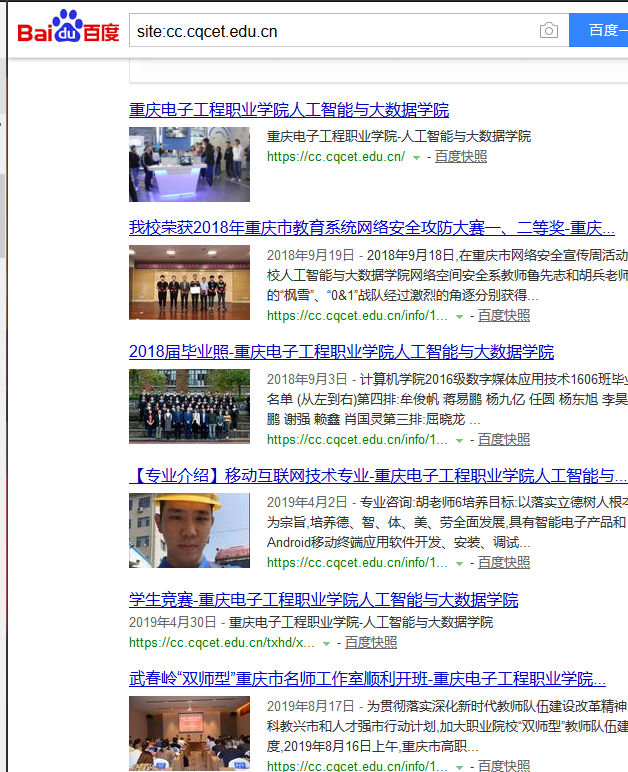628x772 pixels.
Task: Open result 【专业介绍】移动互联网技术专业
Action: pos(377,476)
